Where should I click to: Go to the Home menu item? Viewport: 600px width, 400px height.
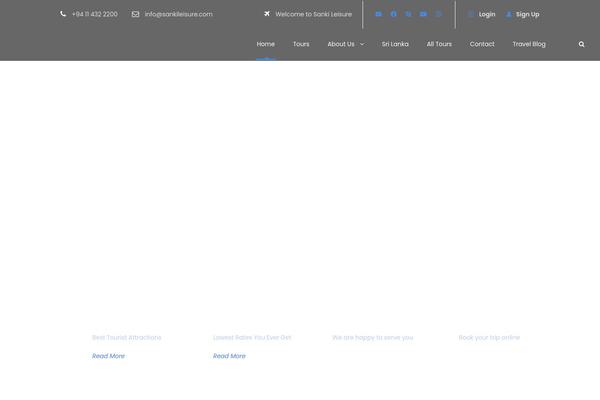point(266,44)
